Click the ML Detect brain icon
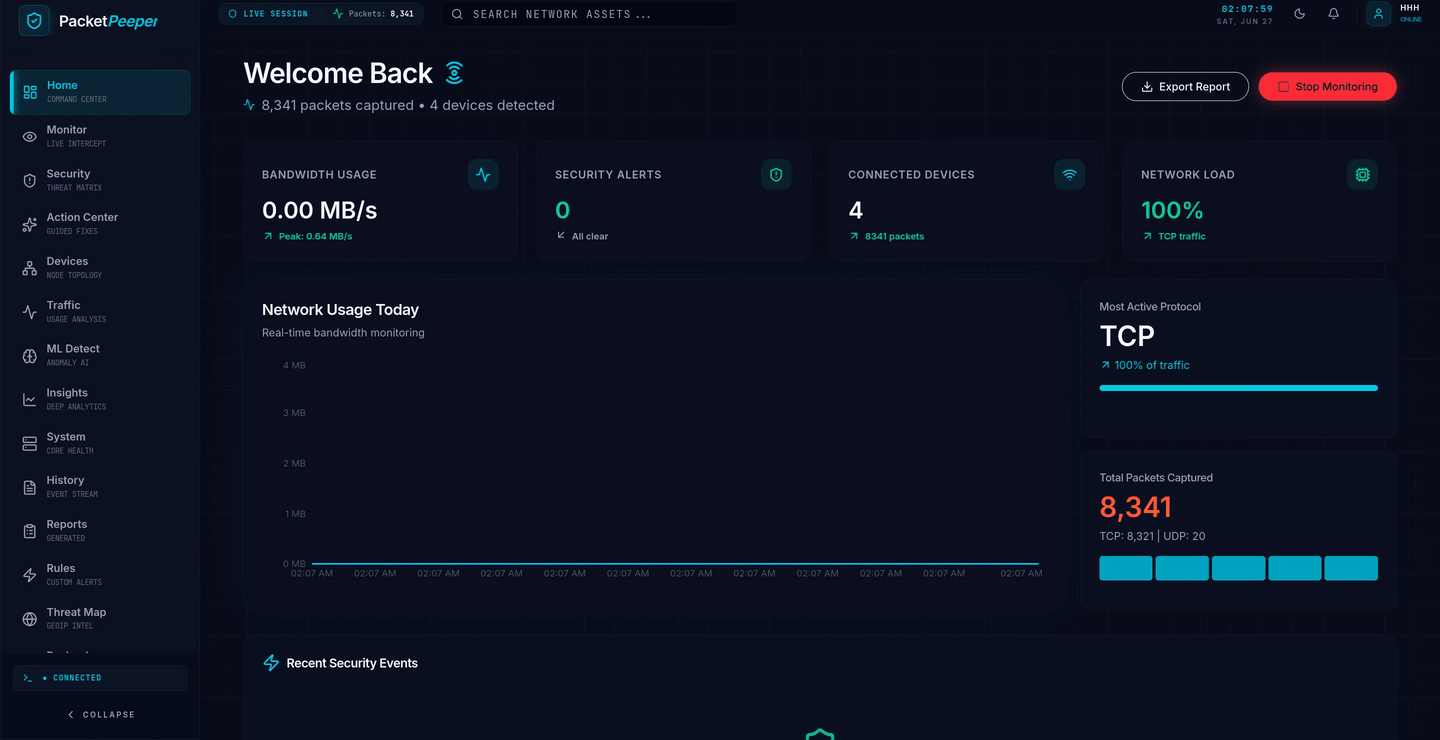This screenshot has height=740, width=1440. click(30, 356)
